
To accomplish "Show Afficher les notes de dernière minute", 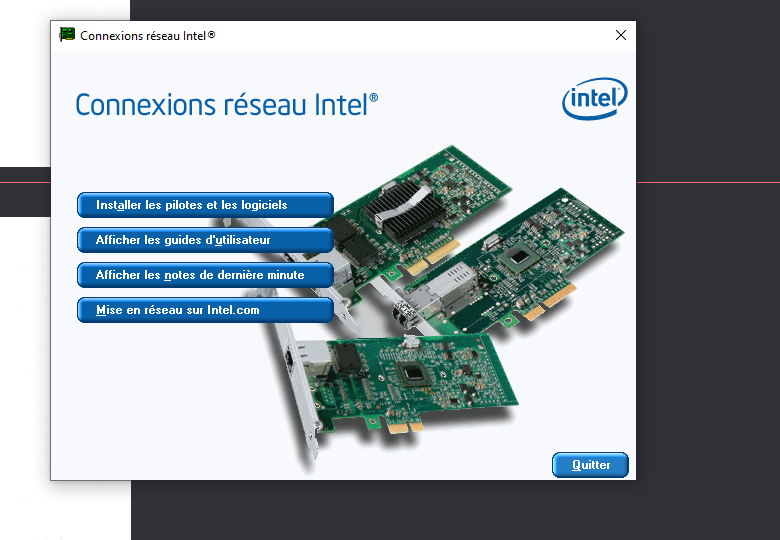I will point(205,275).
